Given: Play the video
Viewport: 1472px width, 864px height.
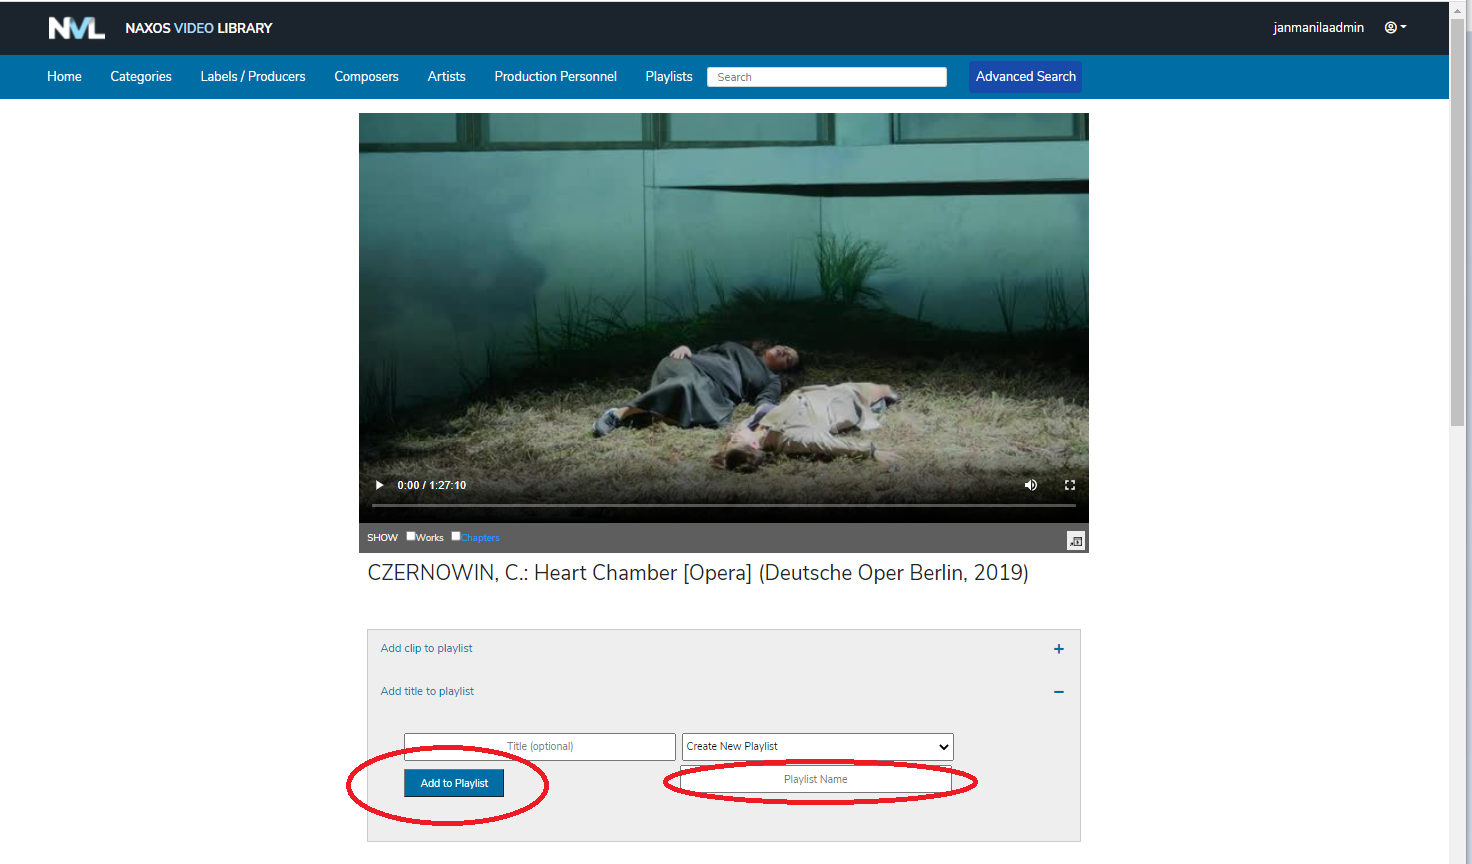Looking at the screenshot, I should pos(379,485).
